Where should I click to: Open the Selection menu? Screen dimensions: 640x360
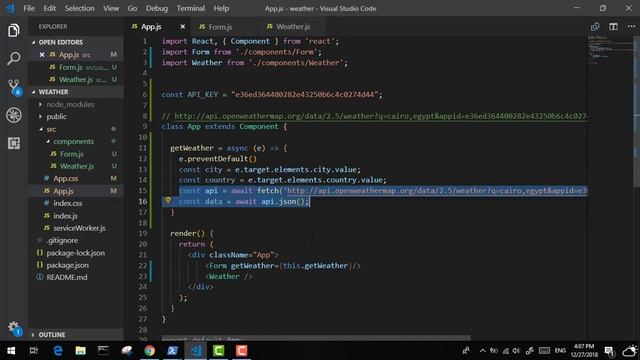(x=79, y=8)
